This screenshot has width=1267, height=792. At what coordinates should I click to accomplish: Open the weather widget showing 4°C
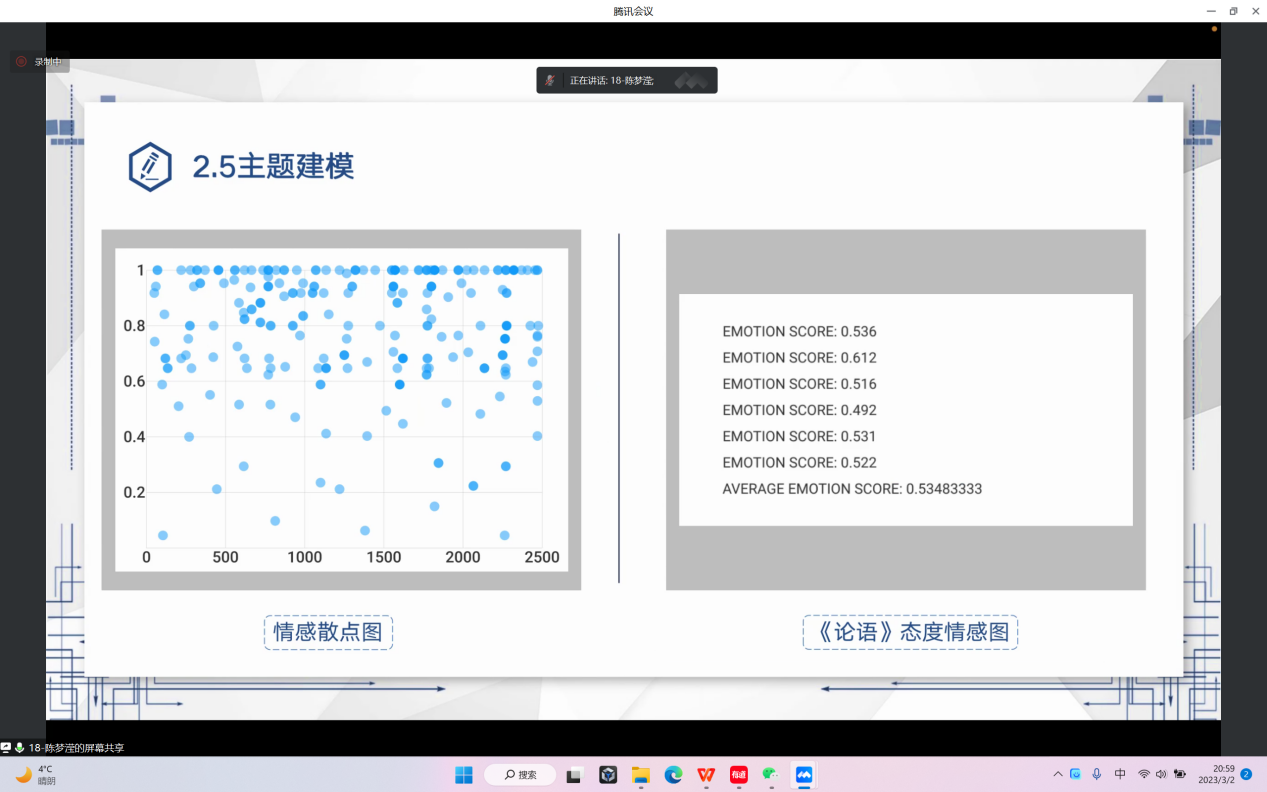36,775
